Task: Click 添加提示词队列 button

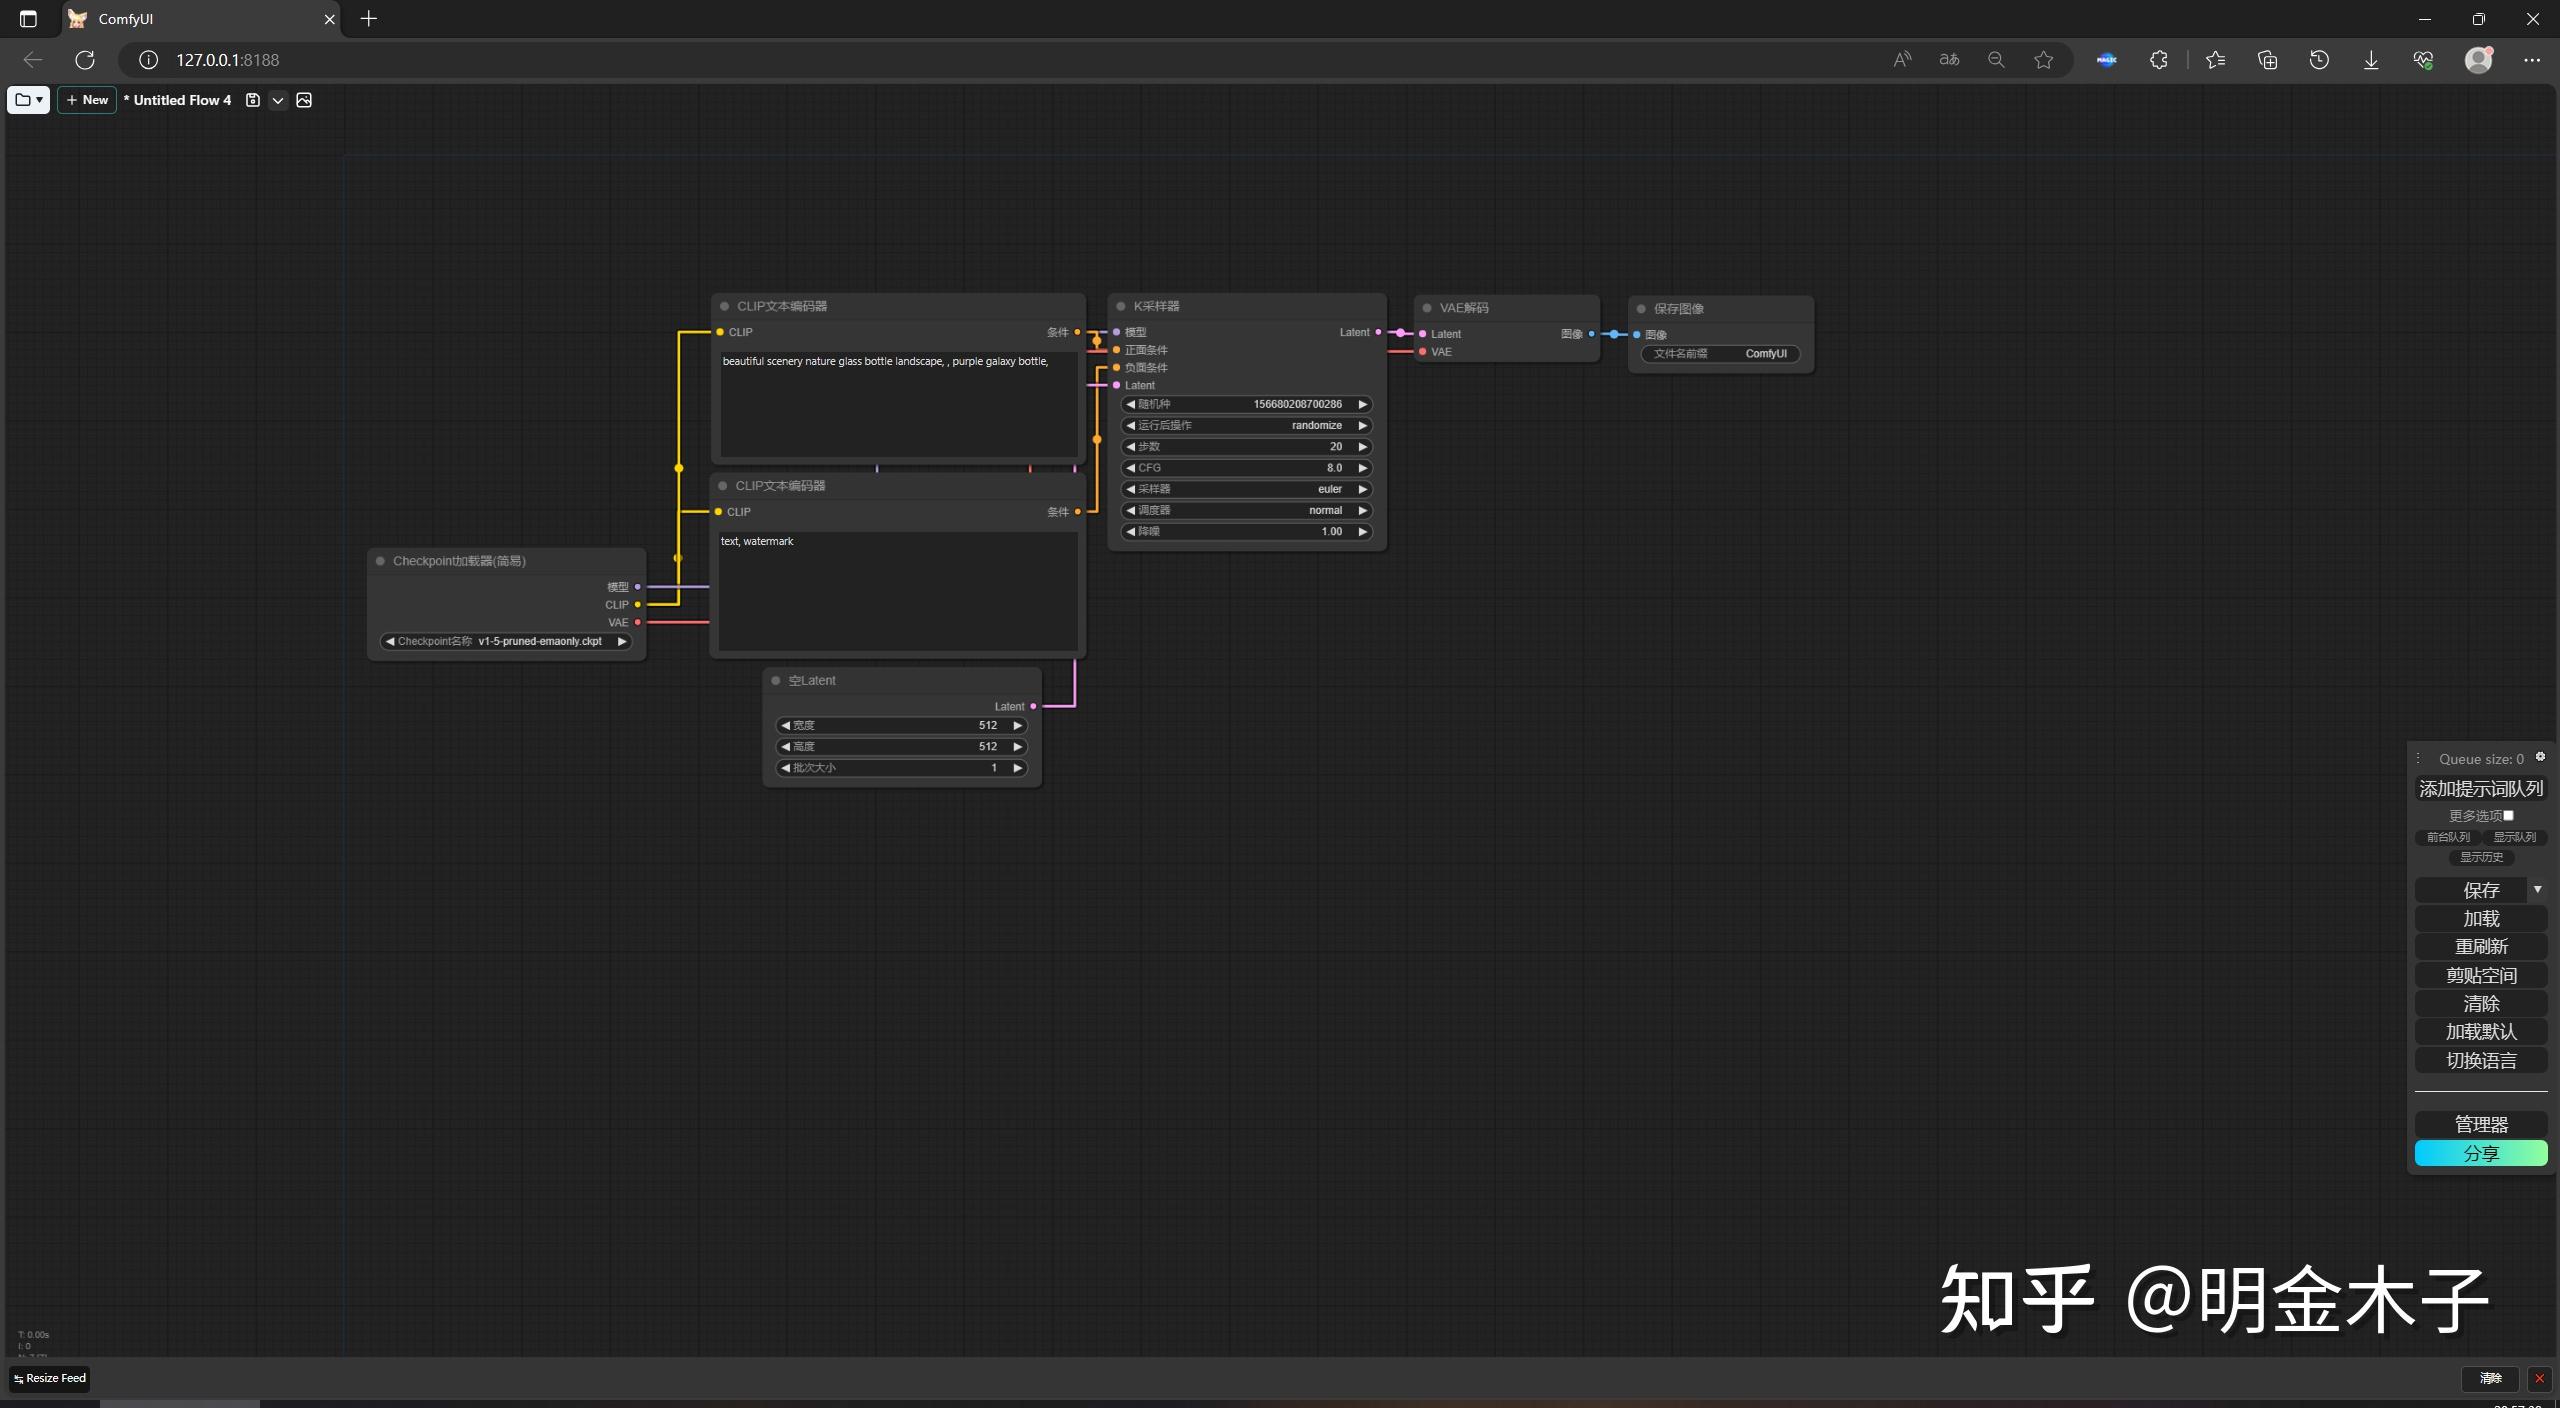Action: pos(2480,788)
